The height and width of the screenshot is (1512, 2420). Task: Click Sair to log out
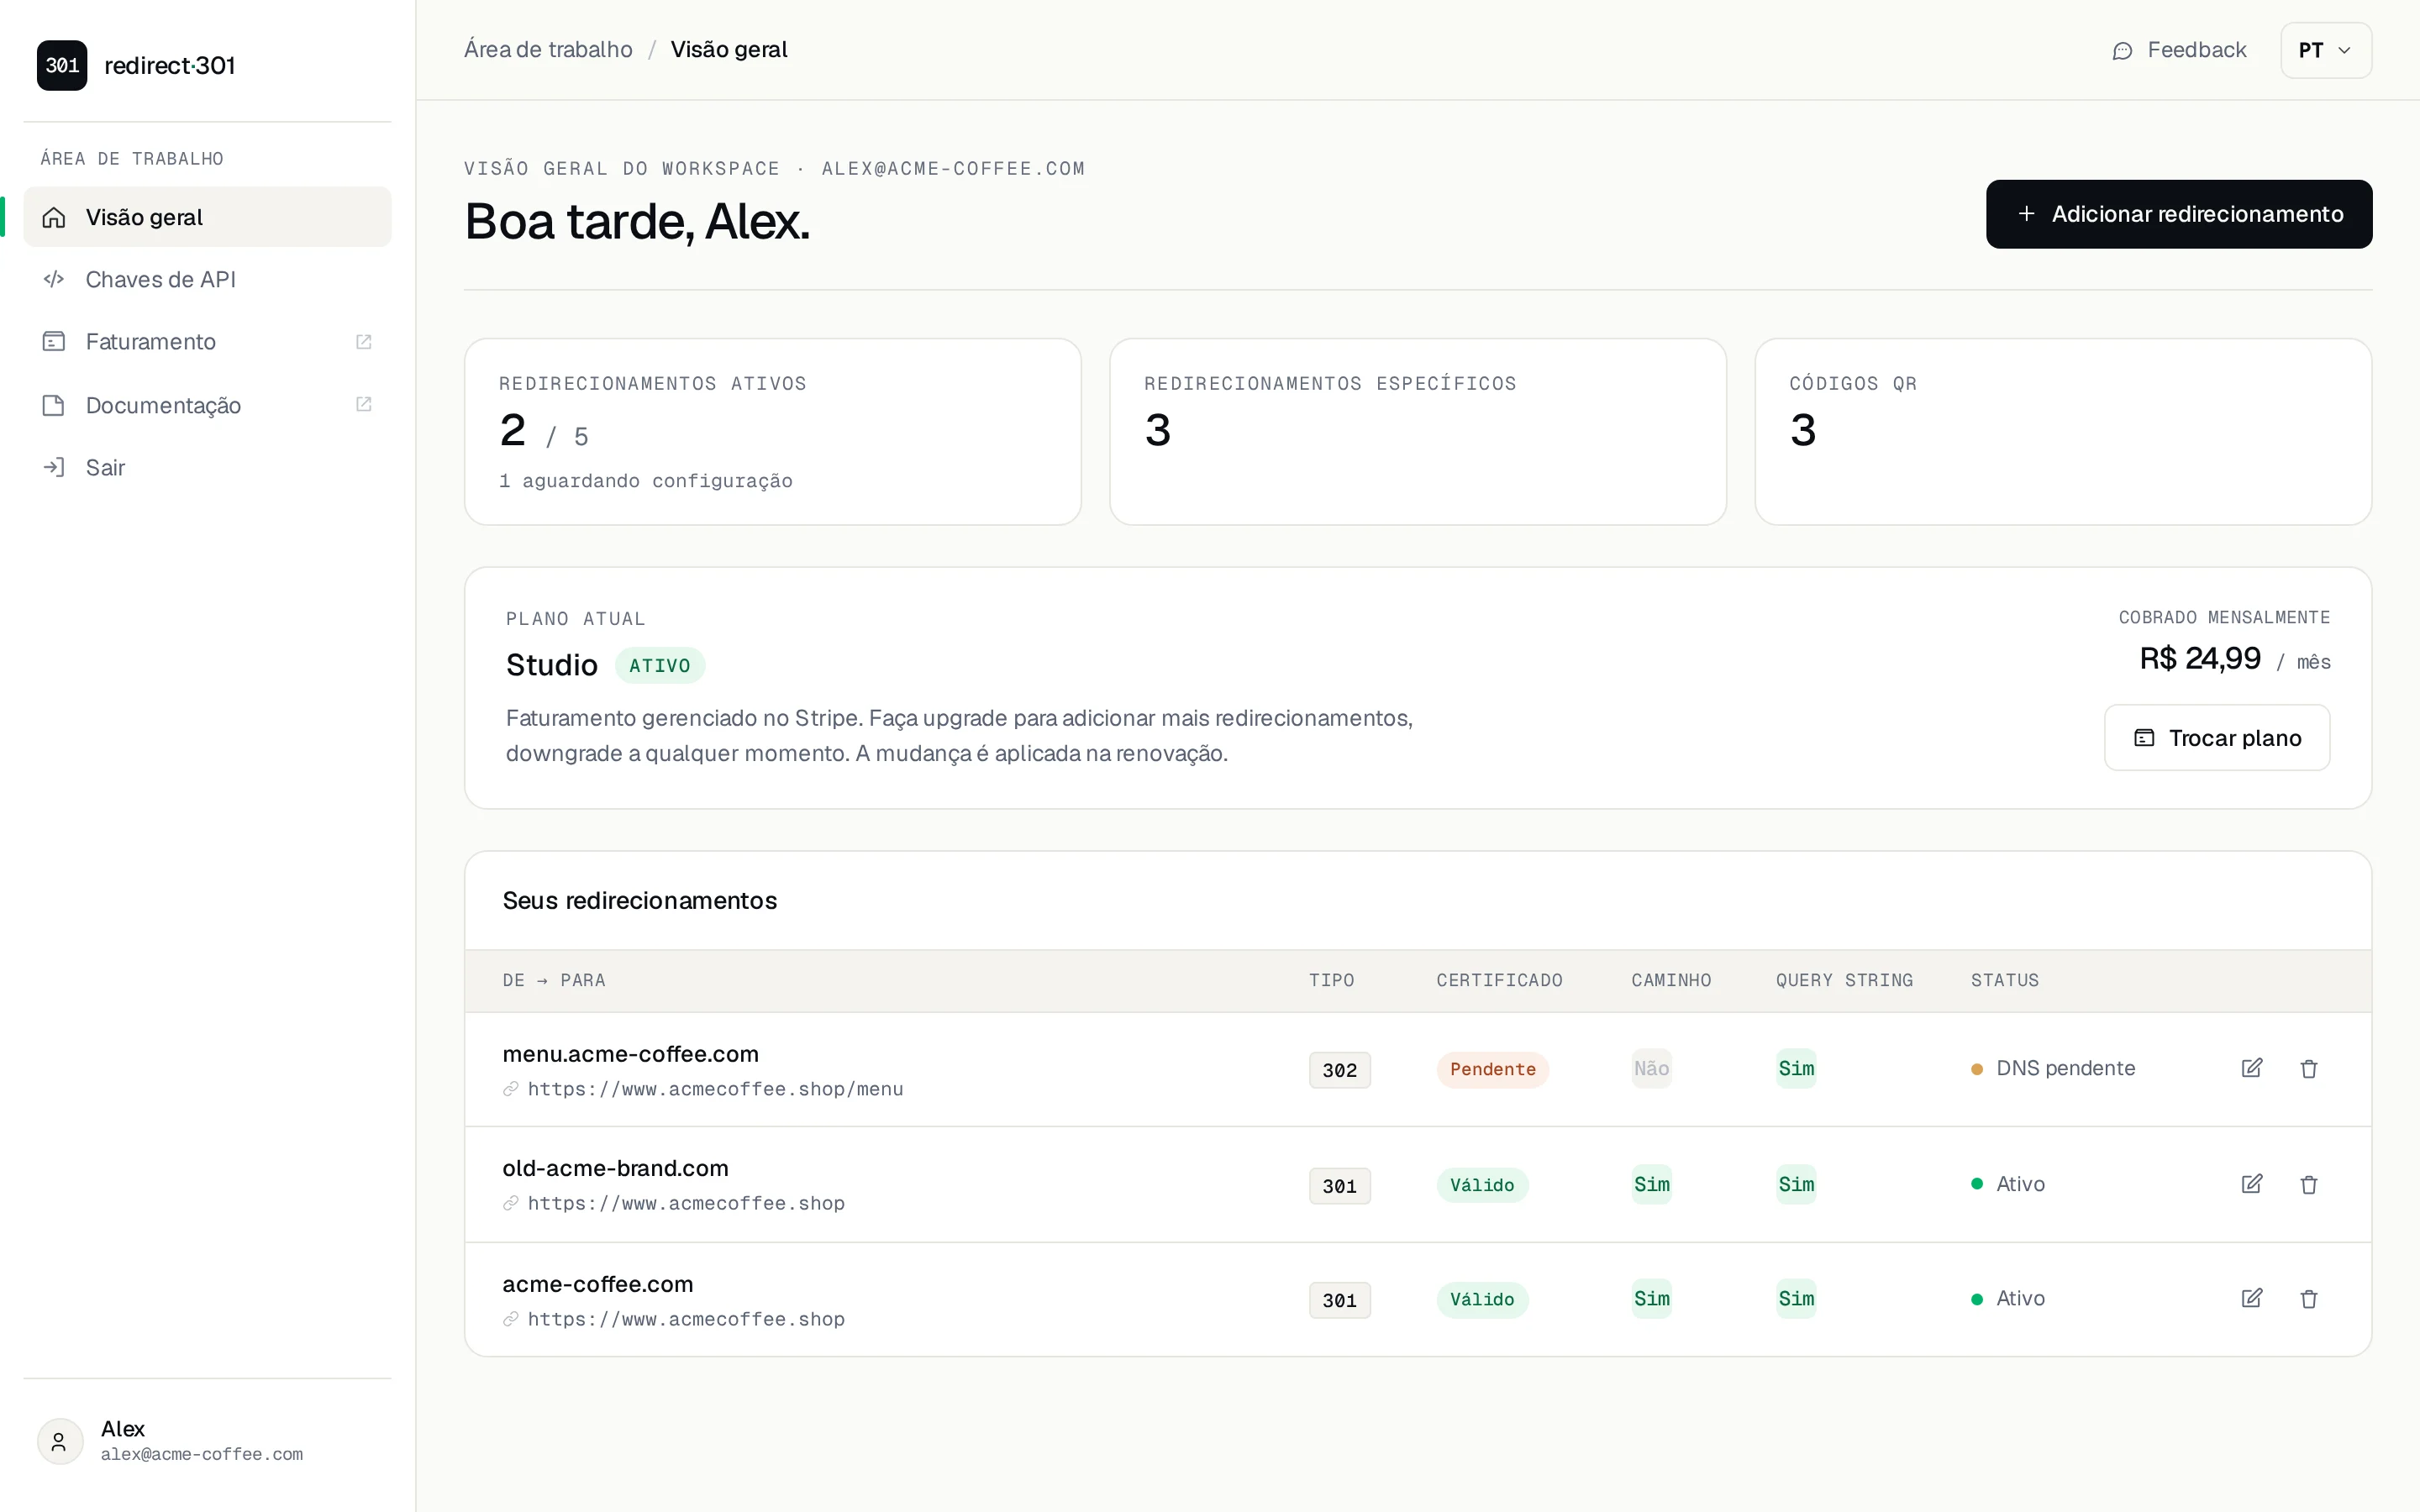click(x=208, y=467)
